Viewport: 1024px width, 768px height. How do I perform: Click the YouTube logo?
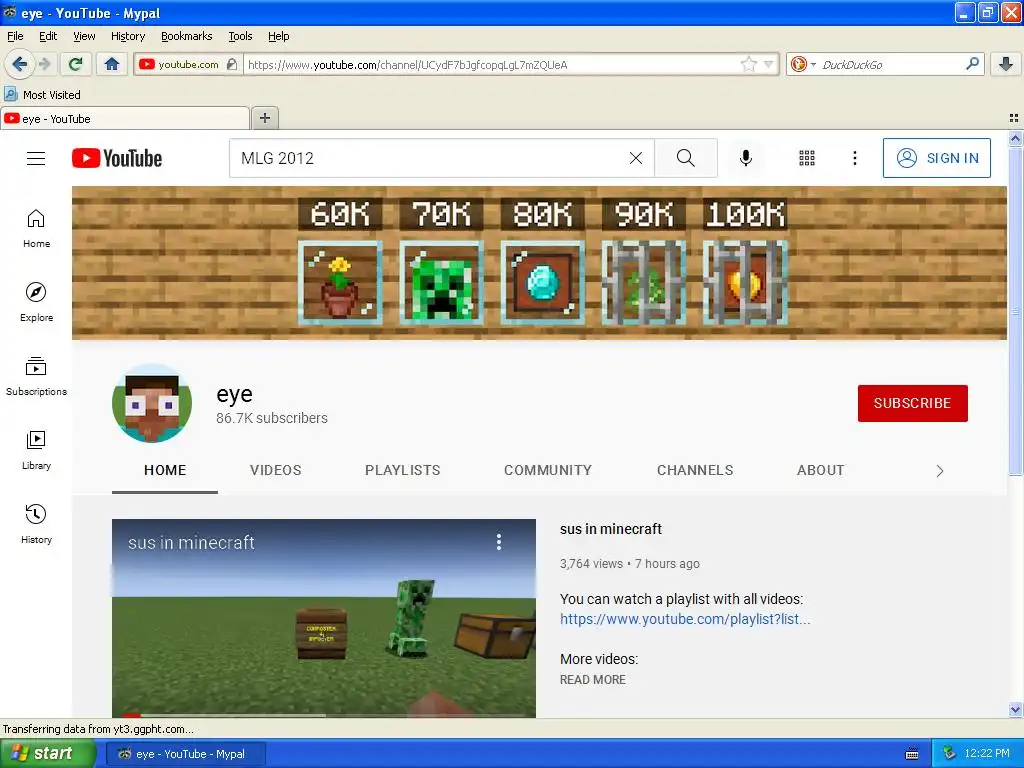pos(117,158)
